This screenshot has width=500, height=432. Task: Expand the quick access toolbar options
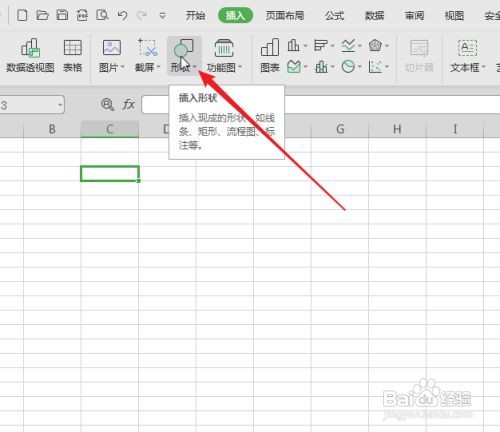point(162,16)
